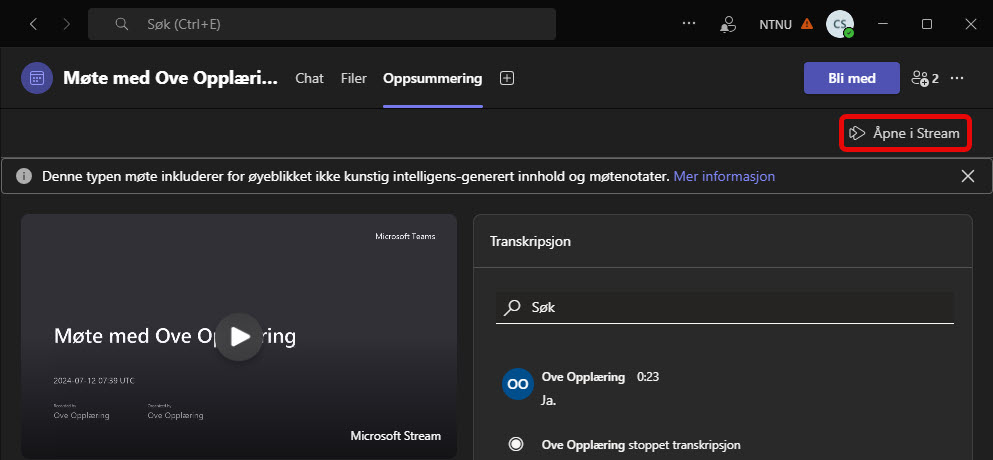Click Åpne i Stream

tap(904, 133)
